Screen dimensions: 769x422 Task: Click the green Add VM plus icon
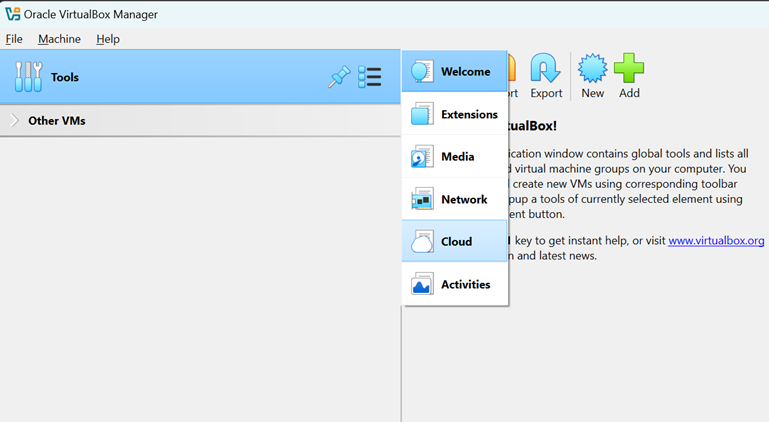click(x=629, y=68)
